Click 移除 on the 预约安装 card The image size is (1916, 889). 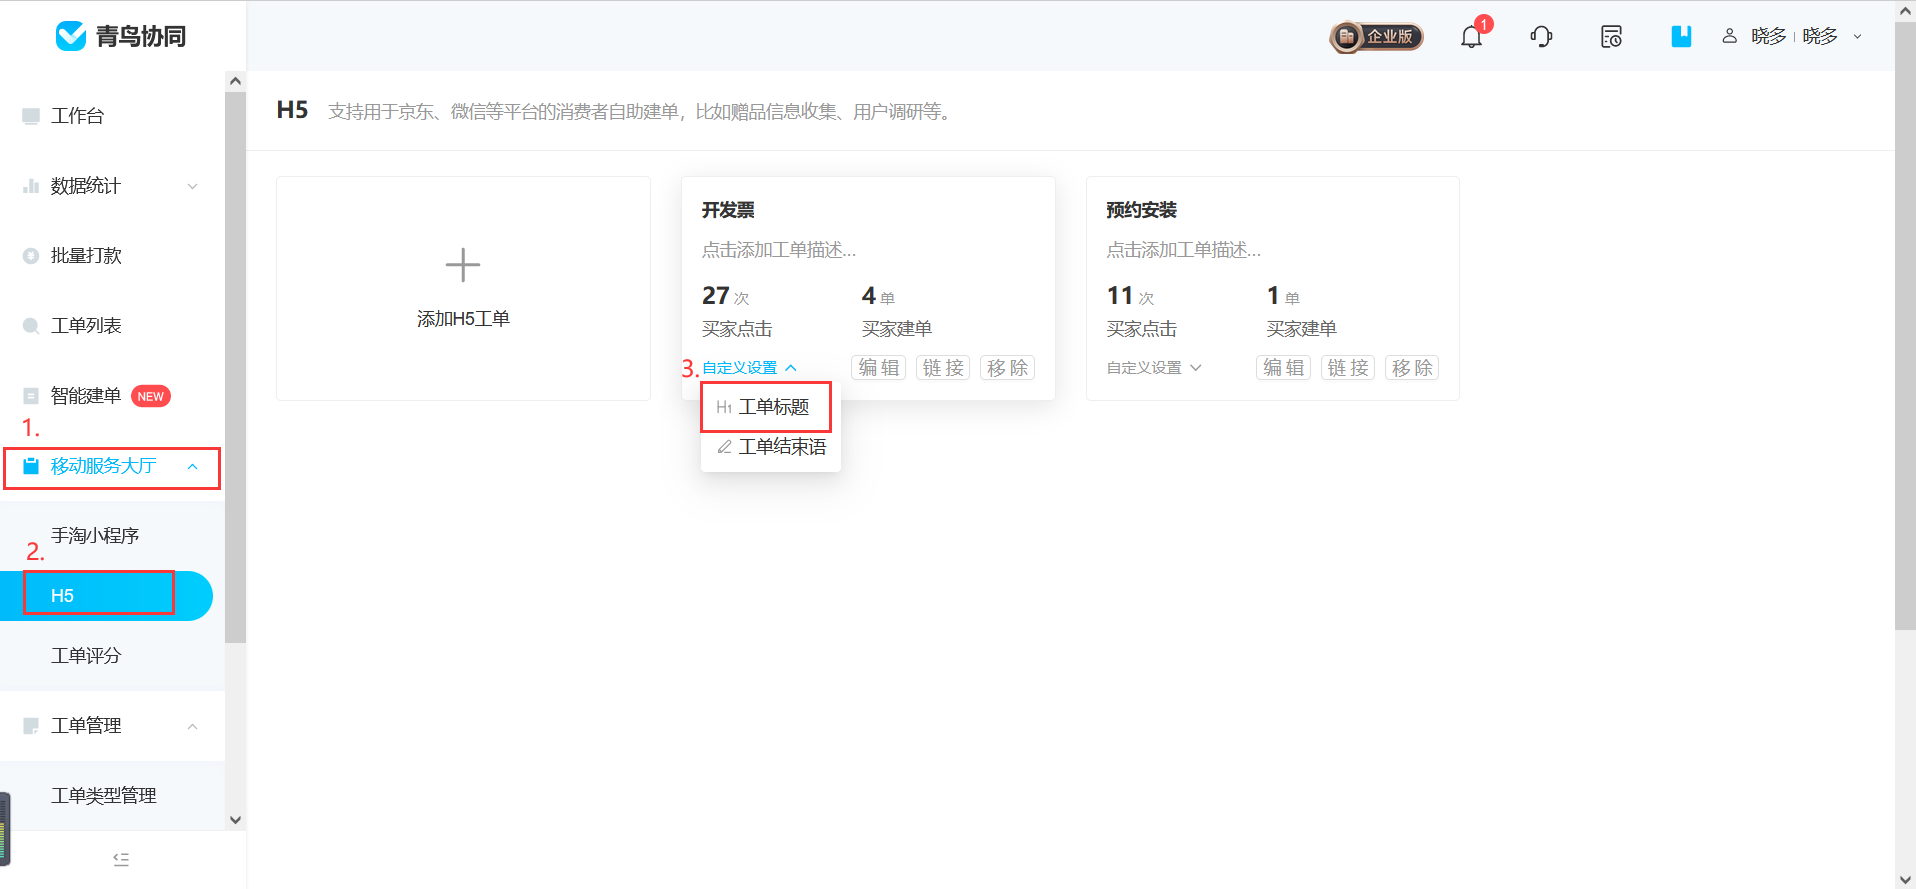pyautogui.click(x=1412, y=368)
